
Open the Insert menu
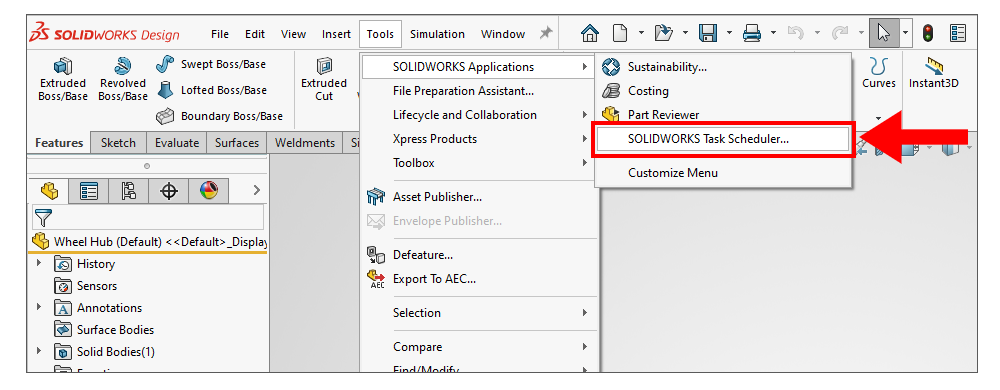tap(336, 34)
